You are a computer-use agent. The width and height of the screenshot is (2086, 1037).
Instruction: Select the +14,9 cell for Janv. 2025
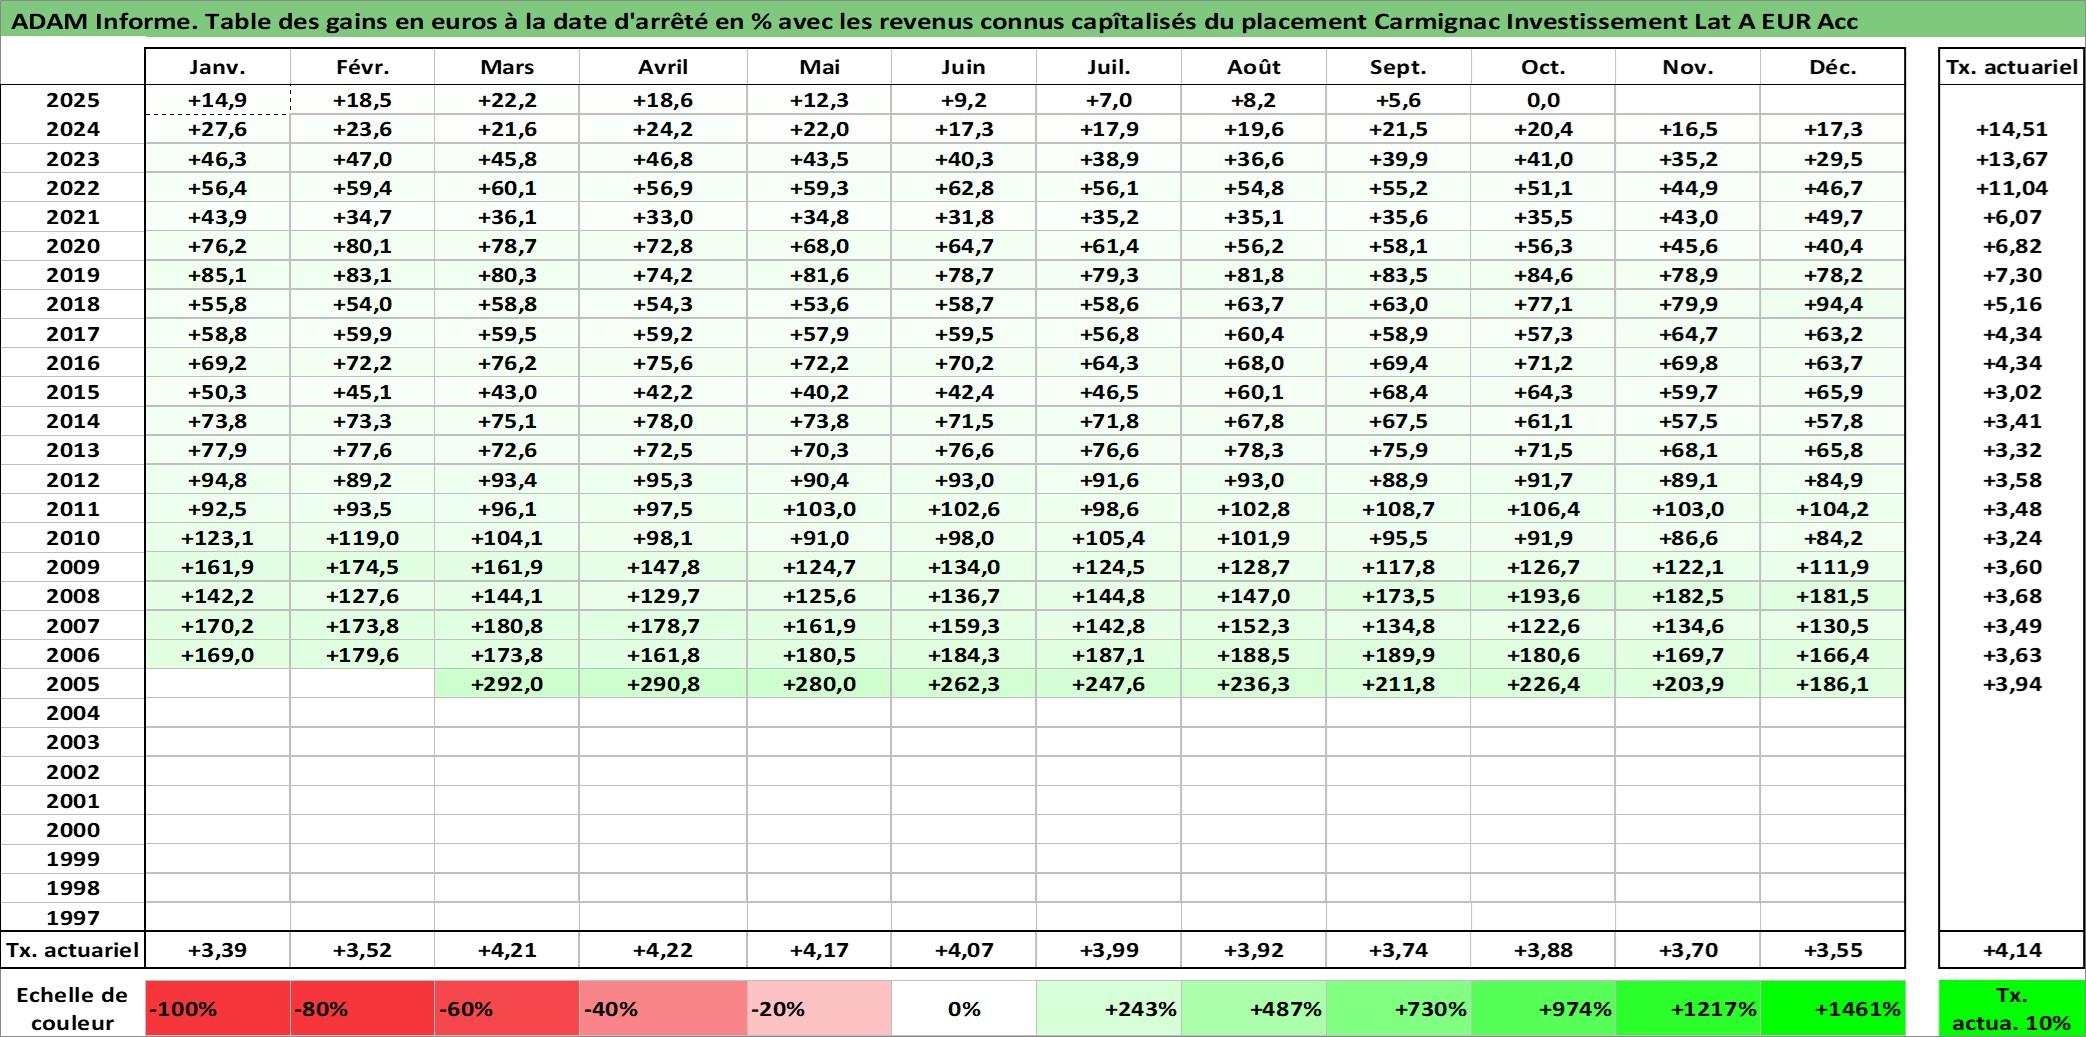pos(218,100)
